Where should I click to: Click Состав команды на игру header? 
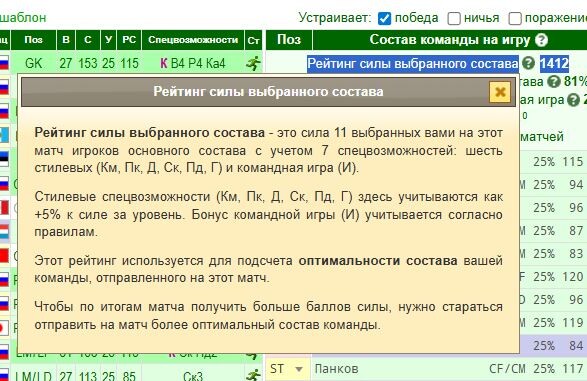tap(450, 40)
